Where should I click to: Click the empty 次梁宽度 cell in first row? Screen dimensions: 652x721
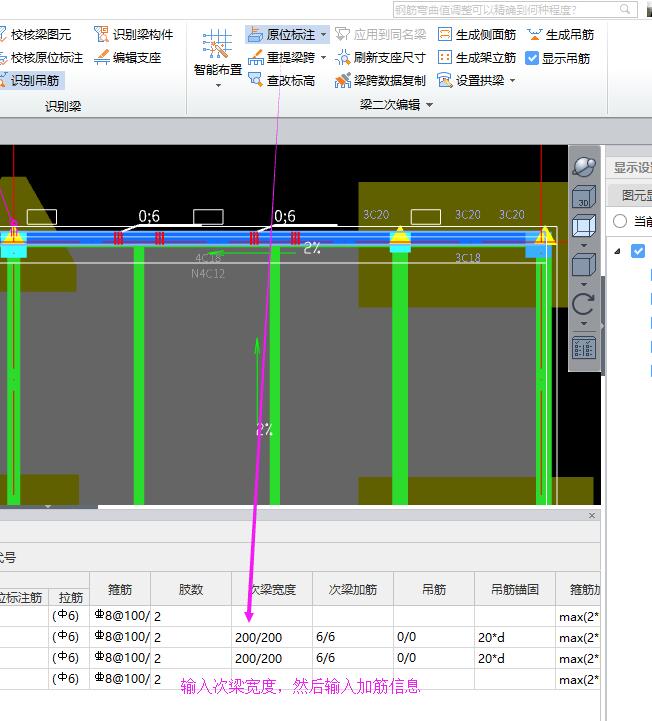pos(271,616)
